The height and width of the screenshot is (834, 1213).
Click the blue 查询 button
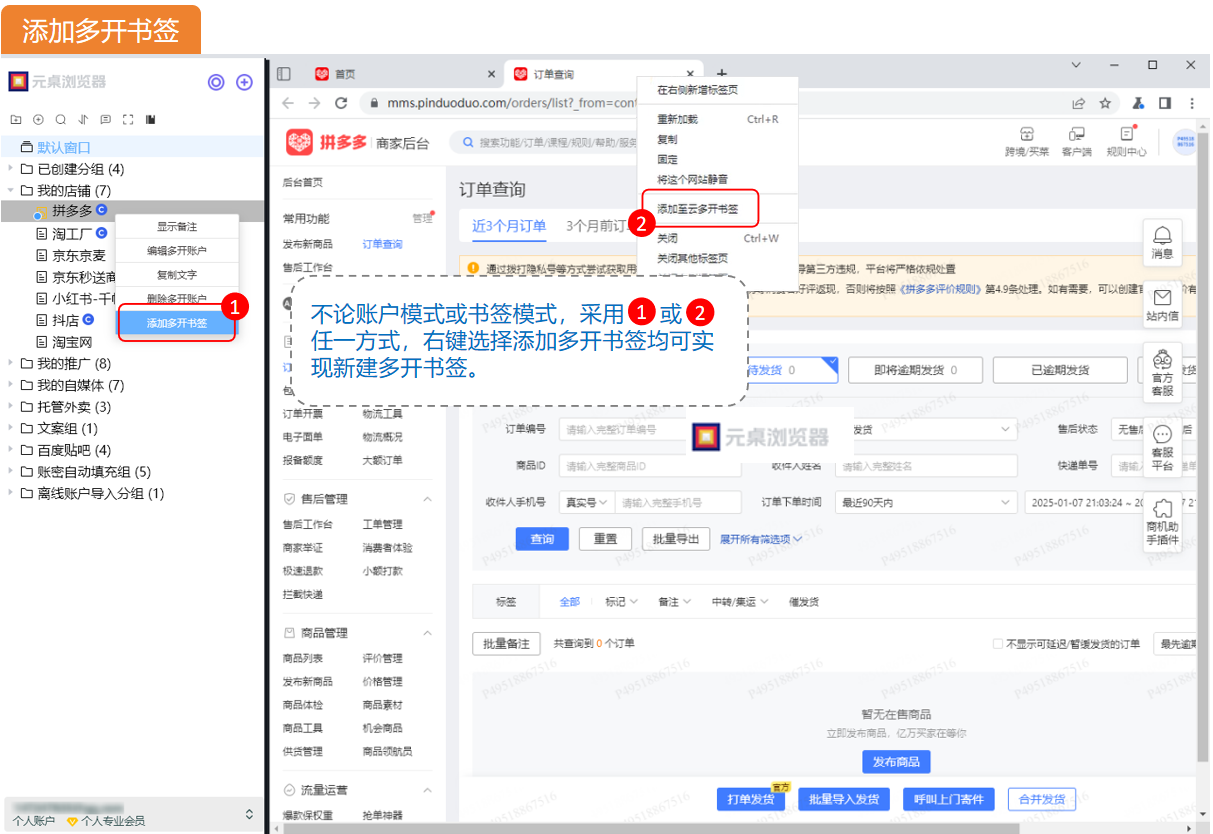tap(542, 539)
